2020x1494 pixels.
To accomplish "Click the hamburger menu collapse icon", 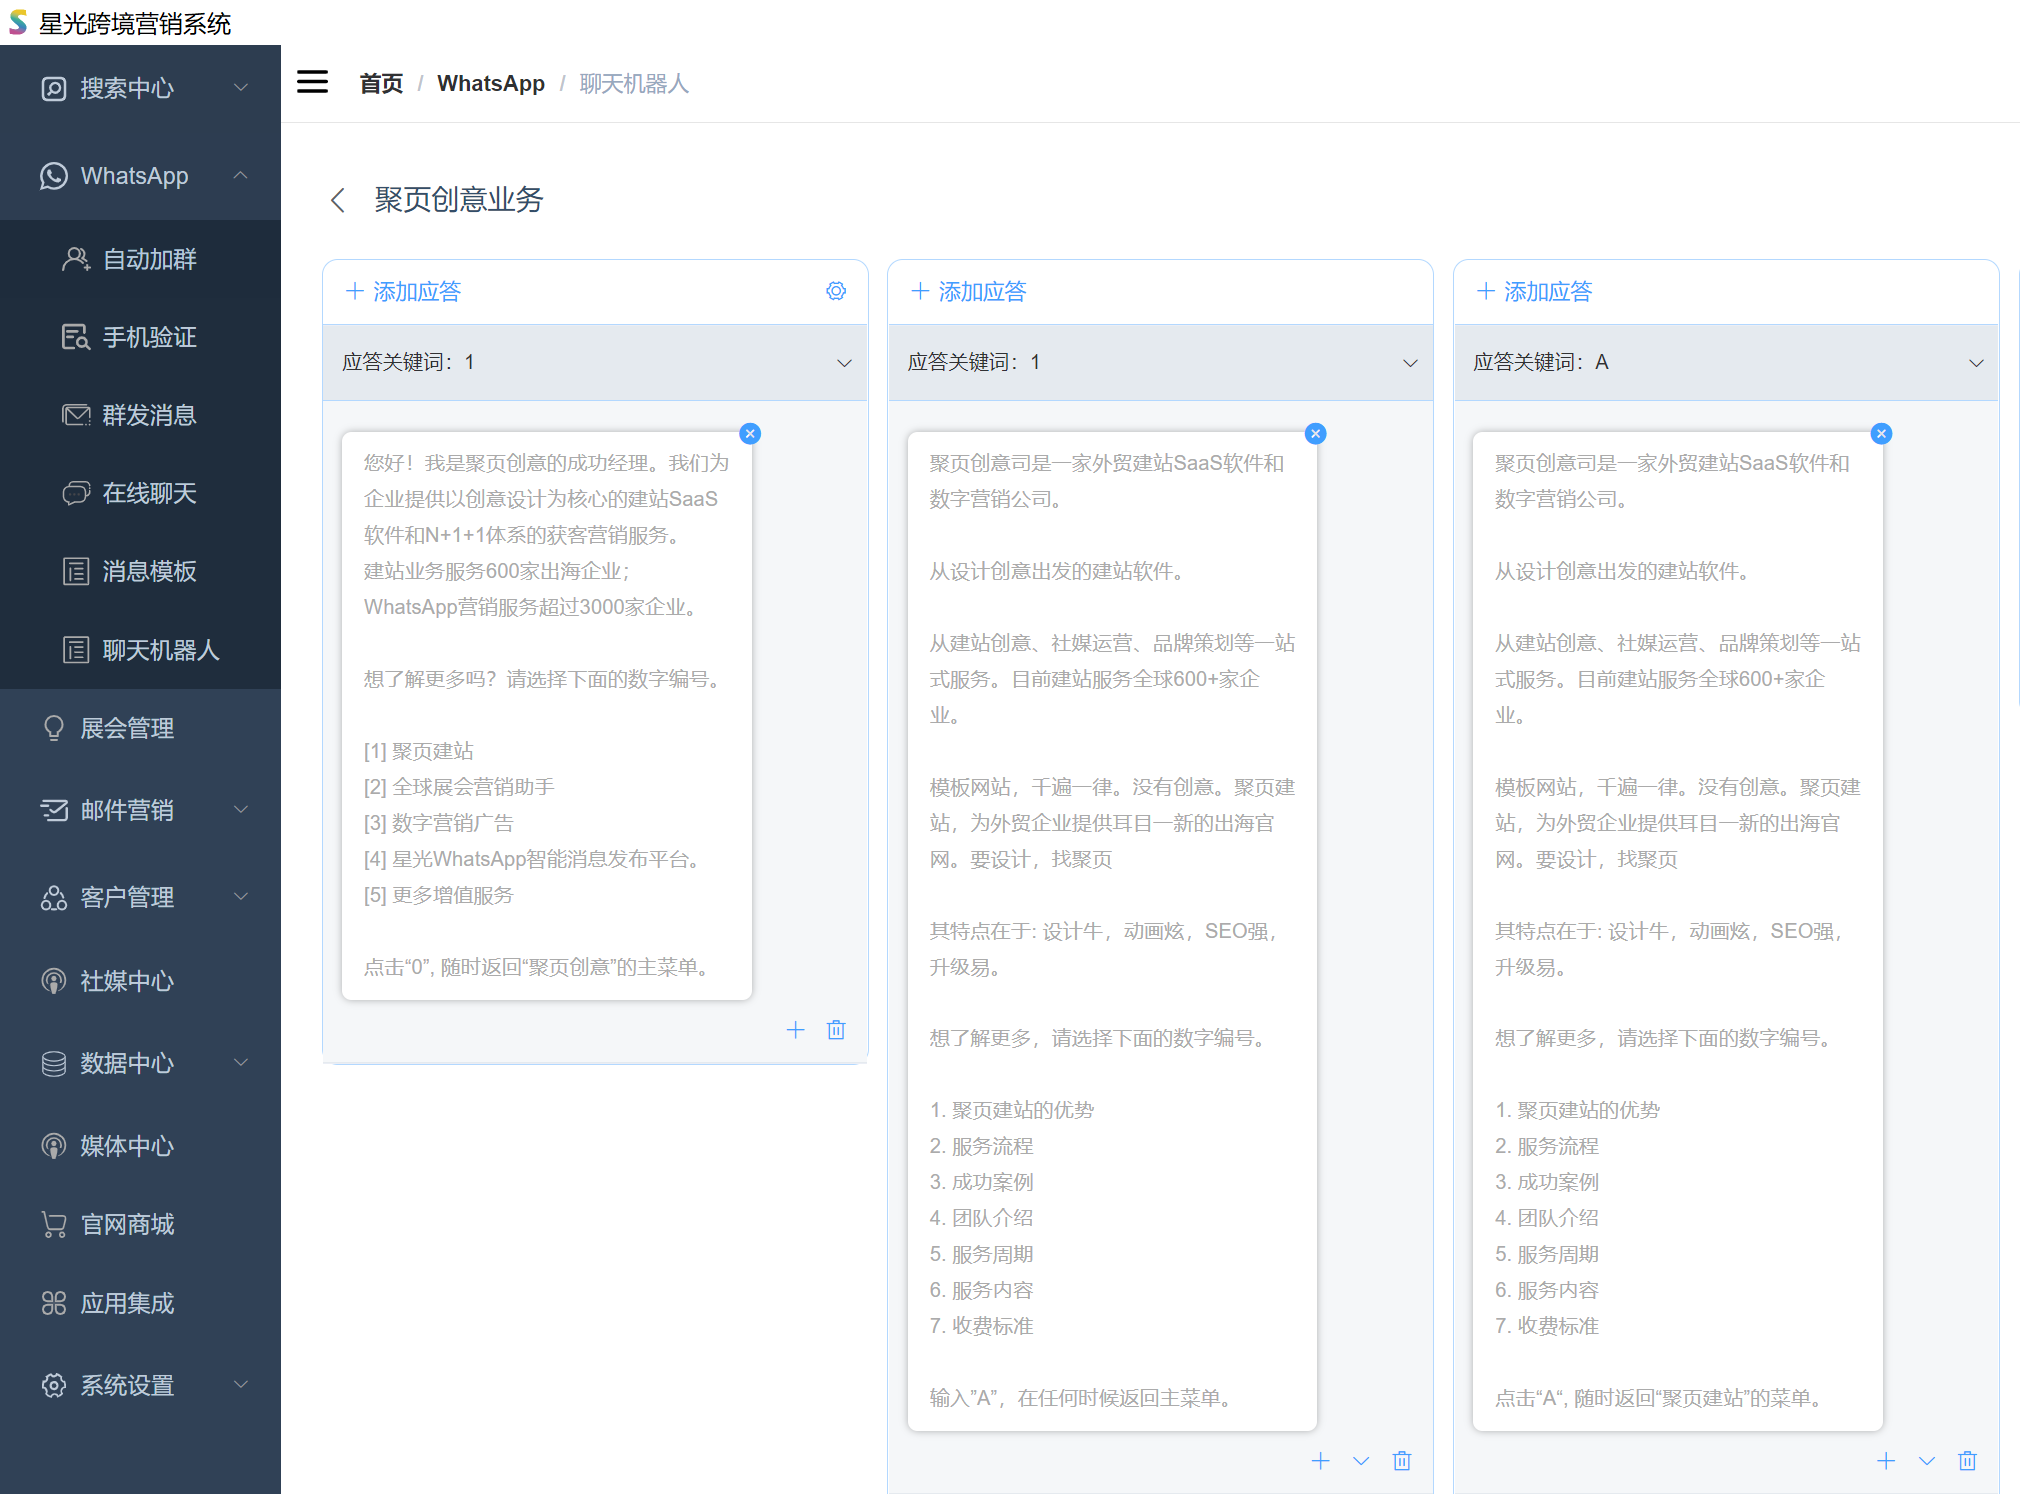I will [x=312, y=82].
